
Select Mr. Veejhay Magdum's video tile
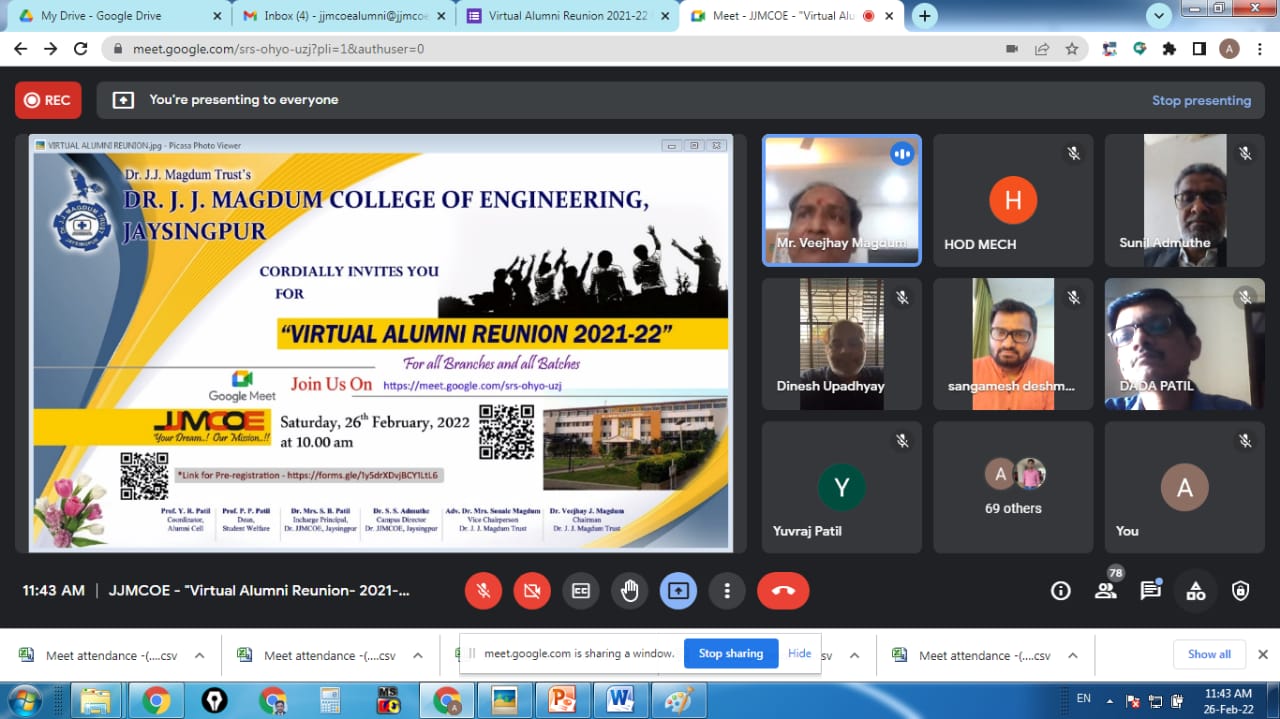pyautogui.click(x=842, y=200)
